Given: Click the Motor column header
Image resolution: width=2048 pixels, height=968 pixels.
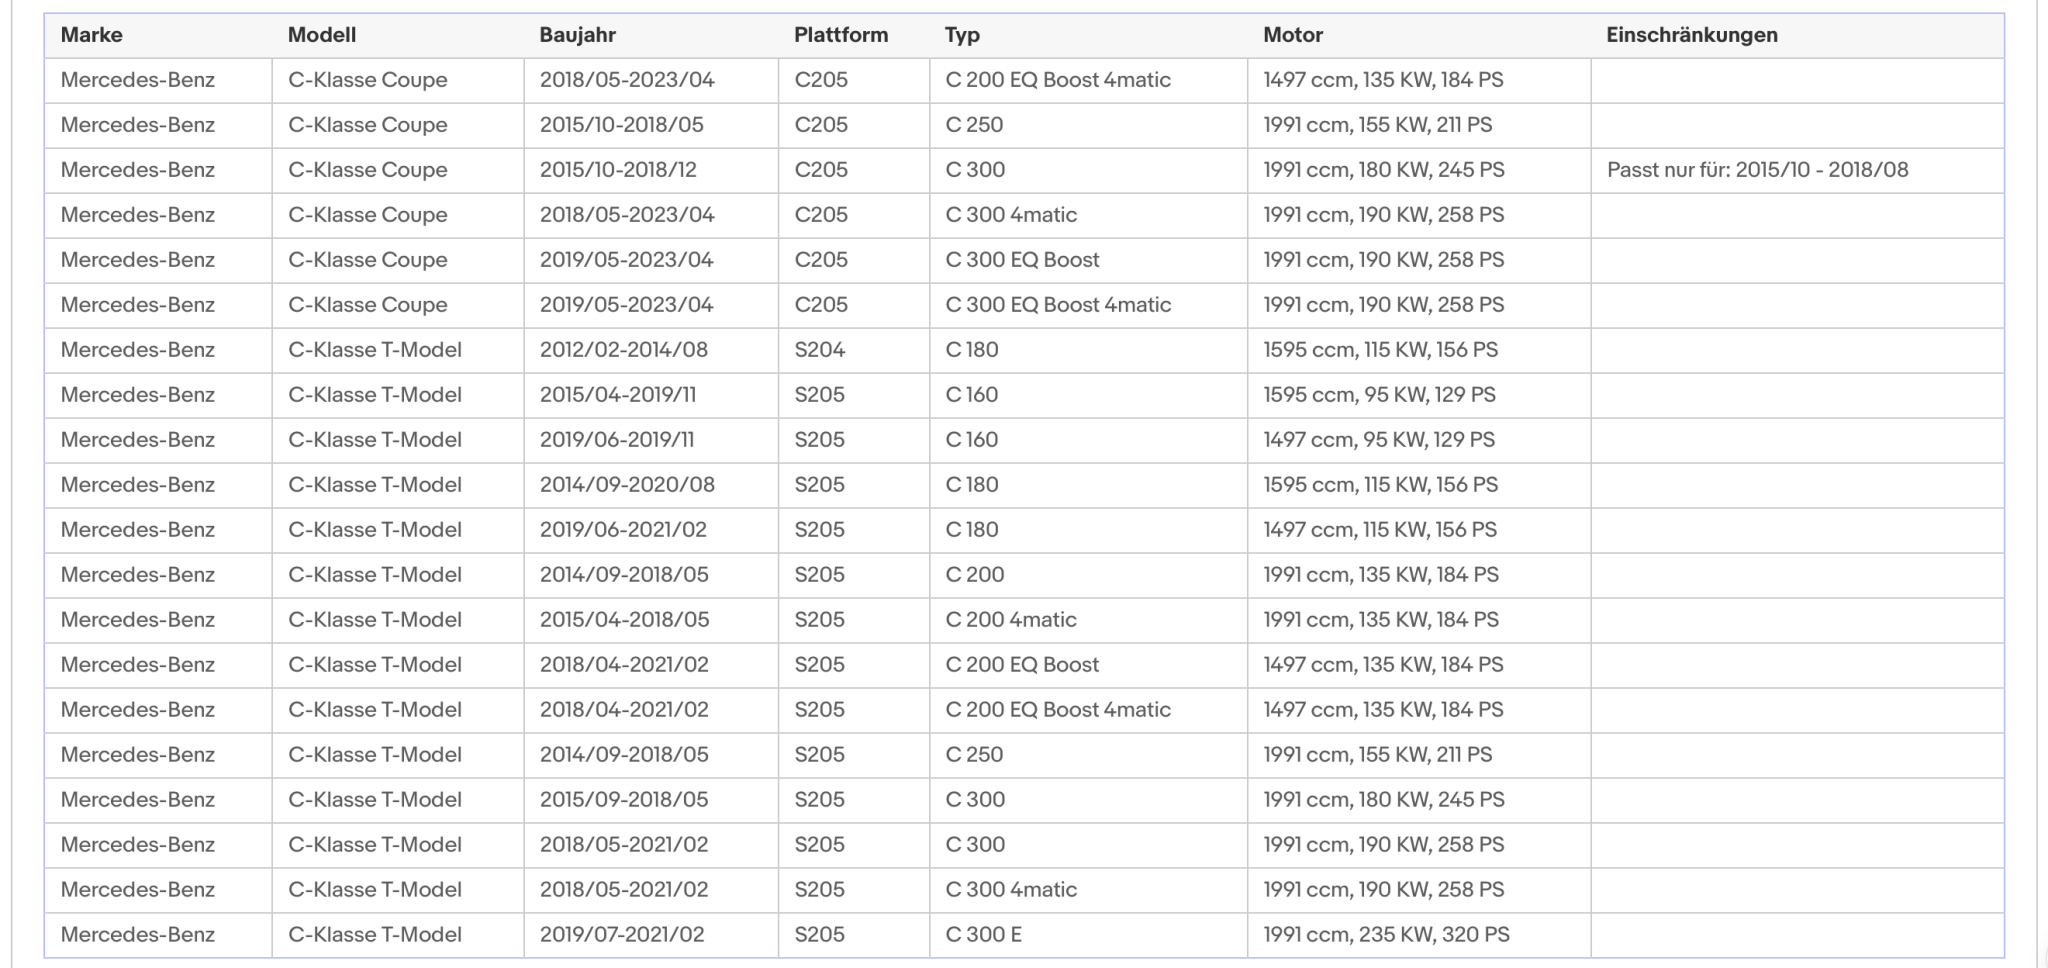Looking at the screenshot, I should coord(1419,35).
